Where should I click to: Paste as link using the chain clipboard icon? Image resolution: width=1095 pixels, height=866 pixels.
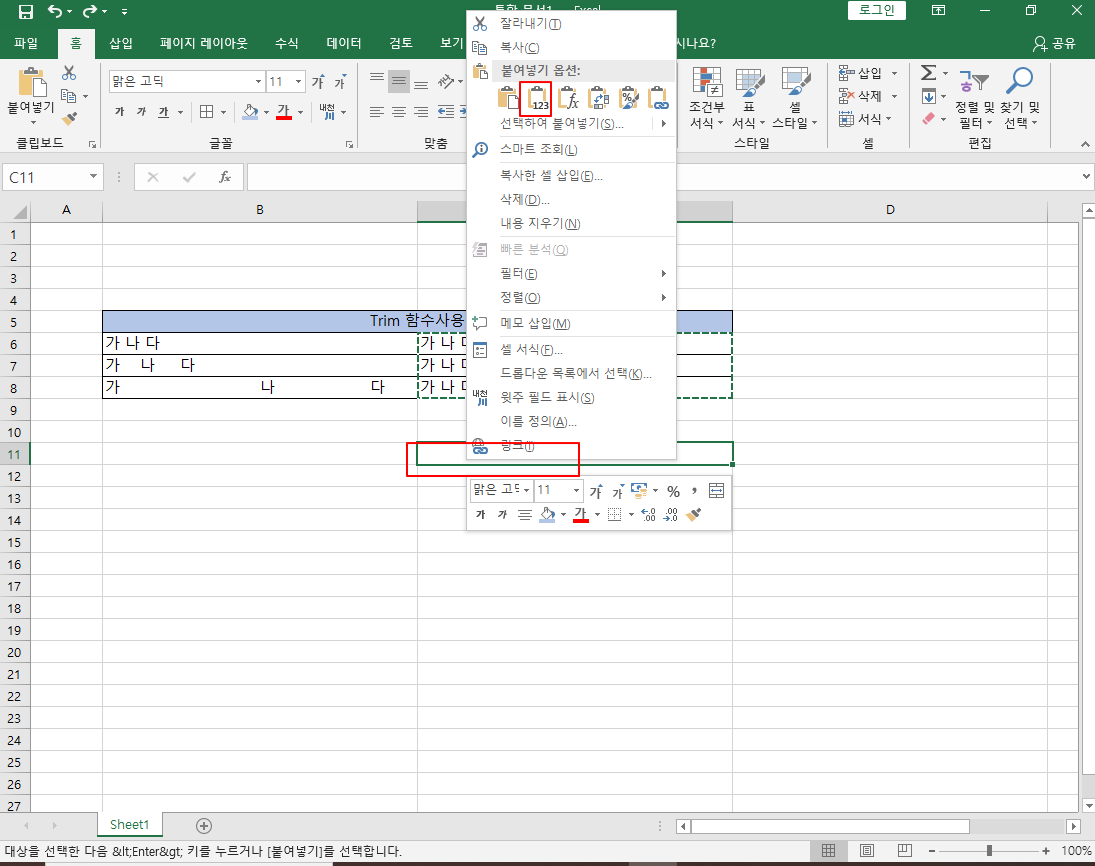pyautogui.click(x=659, y=98)
